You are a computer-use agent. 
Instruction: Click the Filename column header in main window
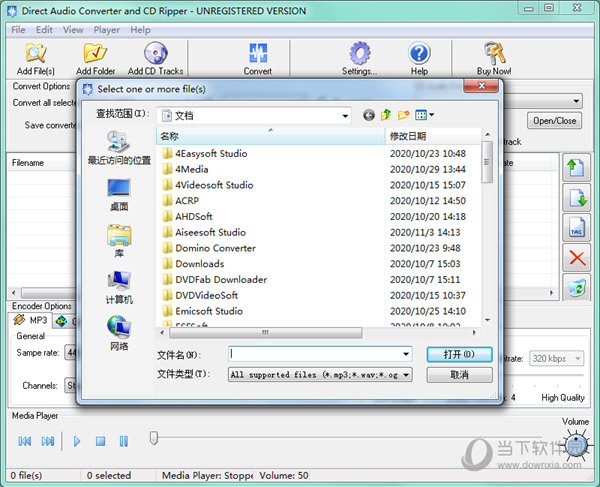tap(41, 163)
